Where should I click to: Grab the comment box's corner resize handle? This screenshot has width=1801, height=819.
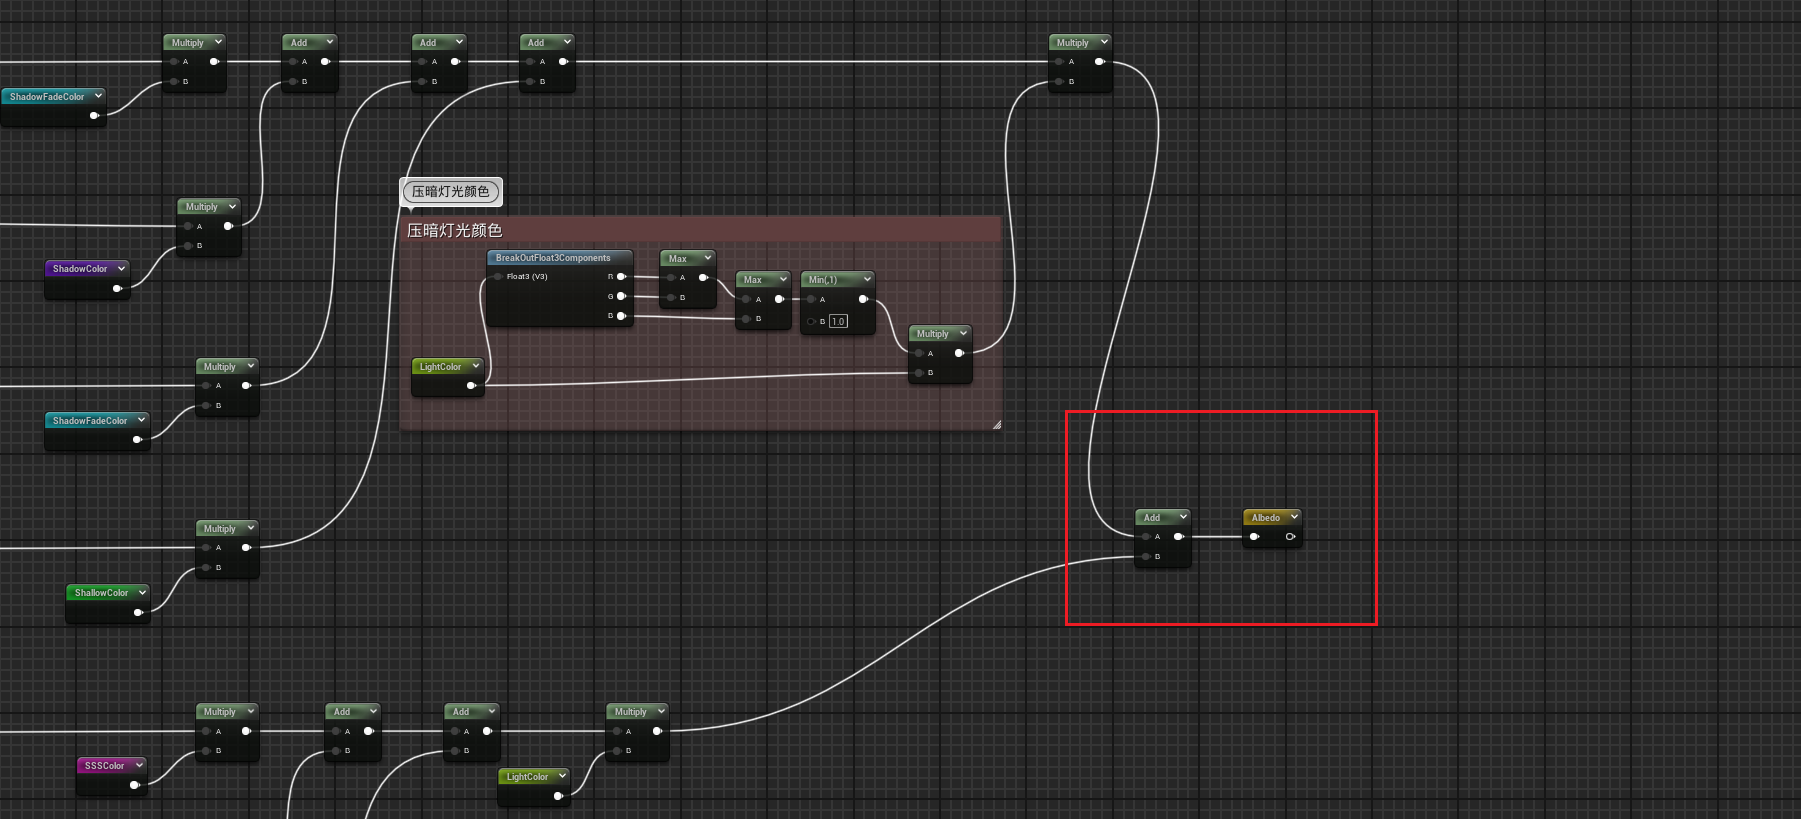[996, 425]
